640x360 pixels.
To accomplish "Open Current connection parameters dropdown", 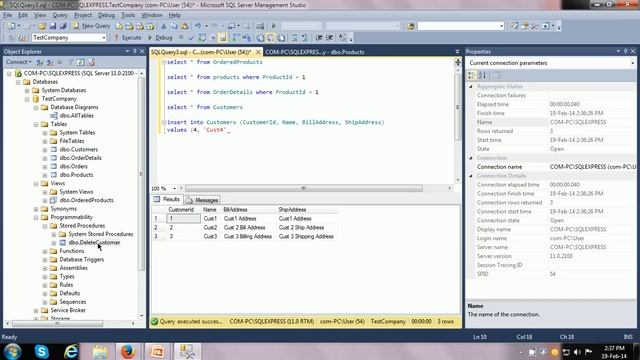I will tap(632, 63).
